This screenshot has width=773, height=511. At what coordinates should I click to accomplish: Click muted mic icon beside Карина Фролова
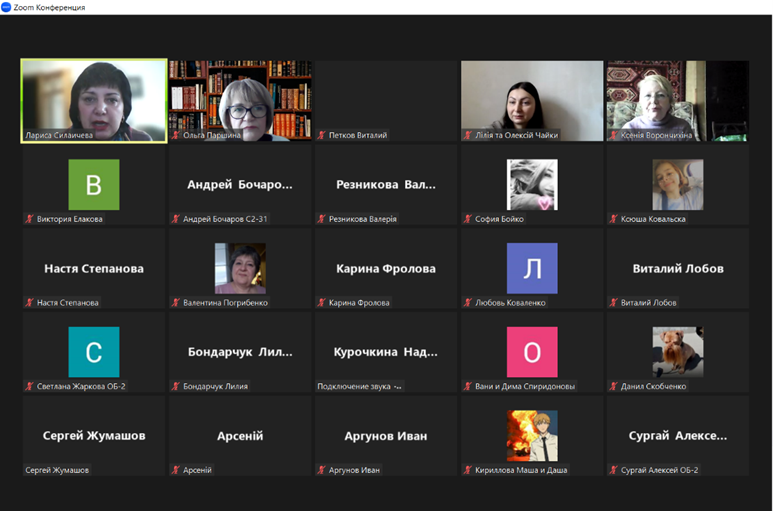coord(322,303)
